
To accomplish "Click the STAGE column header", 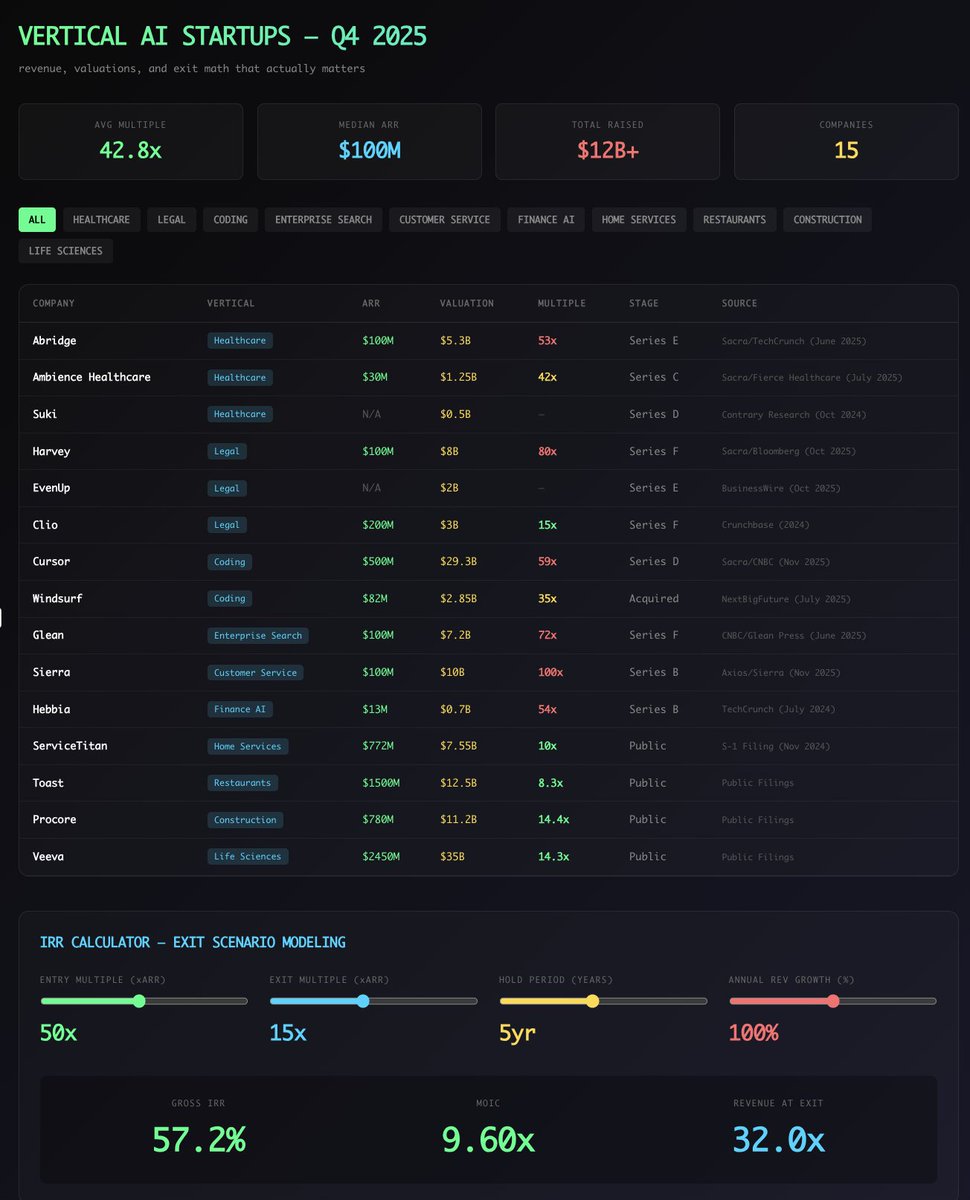I will click(644, 303).
